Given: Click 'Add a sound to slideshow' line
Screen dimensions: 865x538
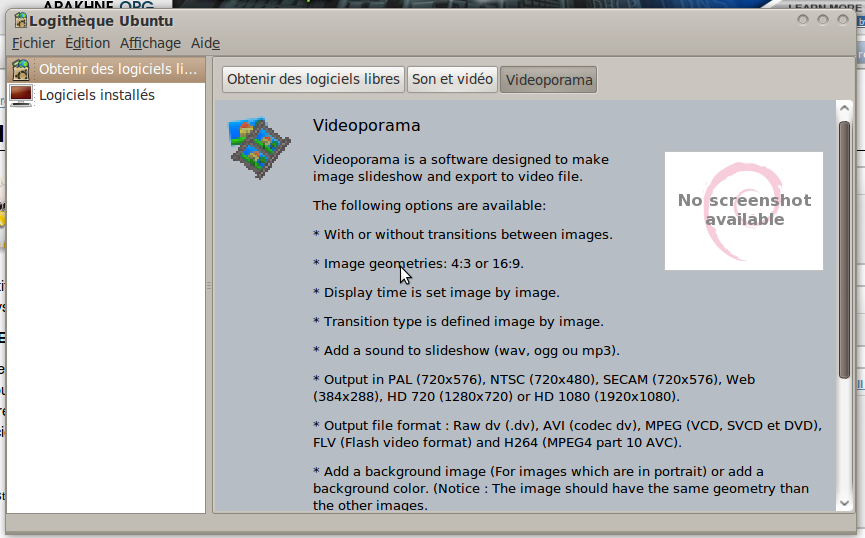Looking at the screenshot, I should [x=467, y=351].
